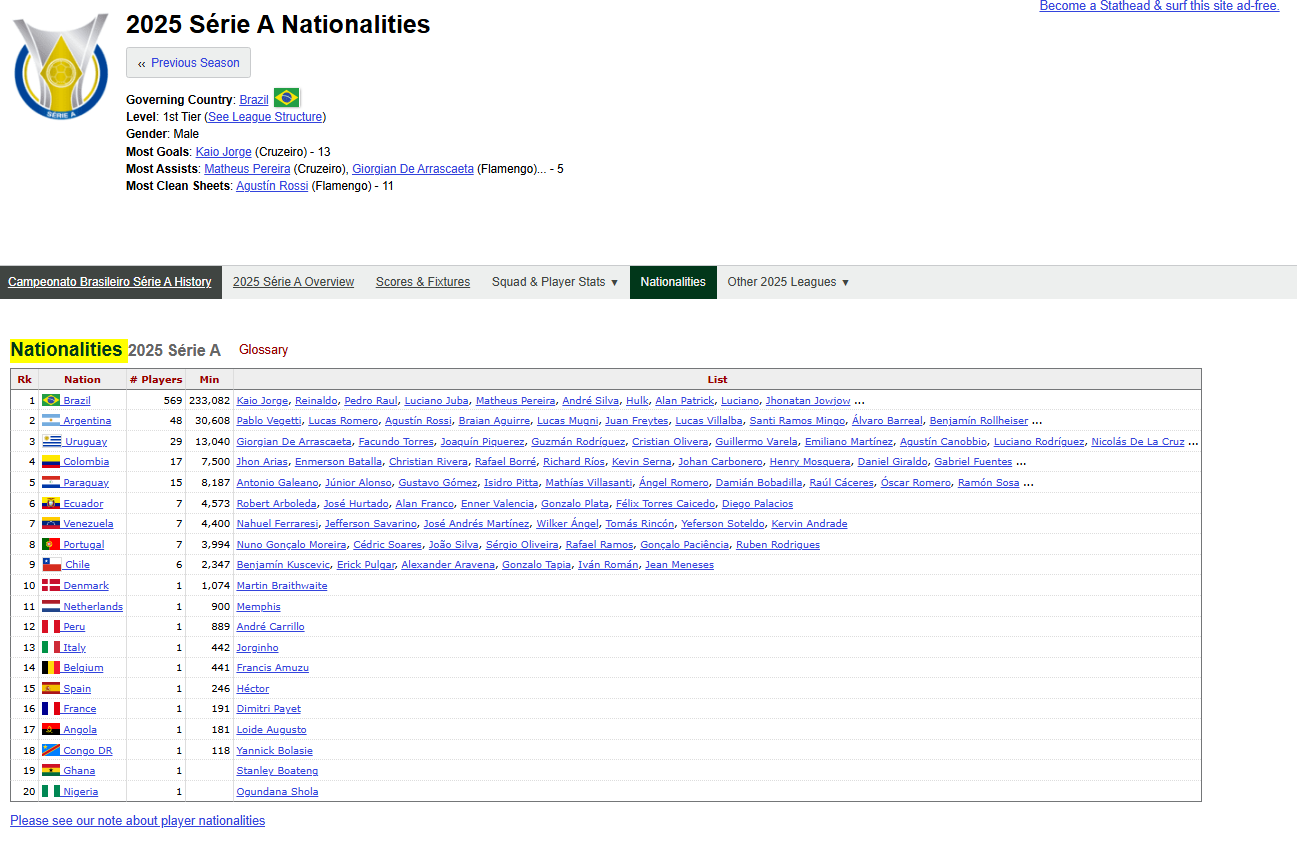This screenshot has width=1297, height=845.
Task: Click the Netherlands flag icon
Action: click(x=51, y=606)
